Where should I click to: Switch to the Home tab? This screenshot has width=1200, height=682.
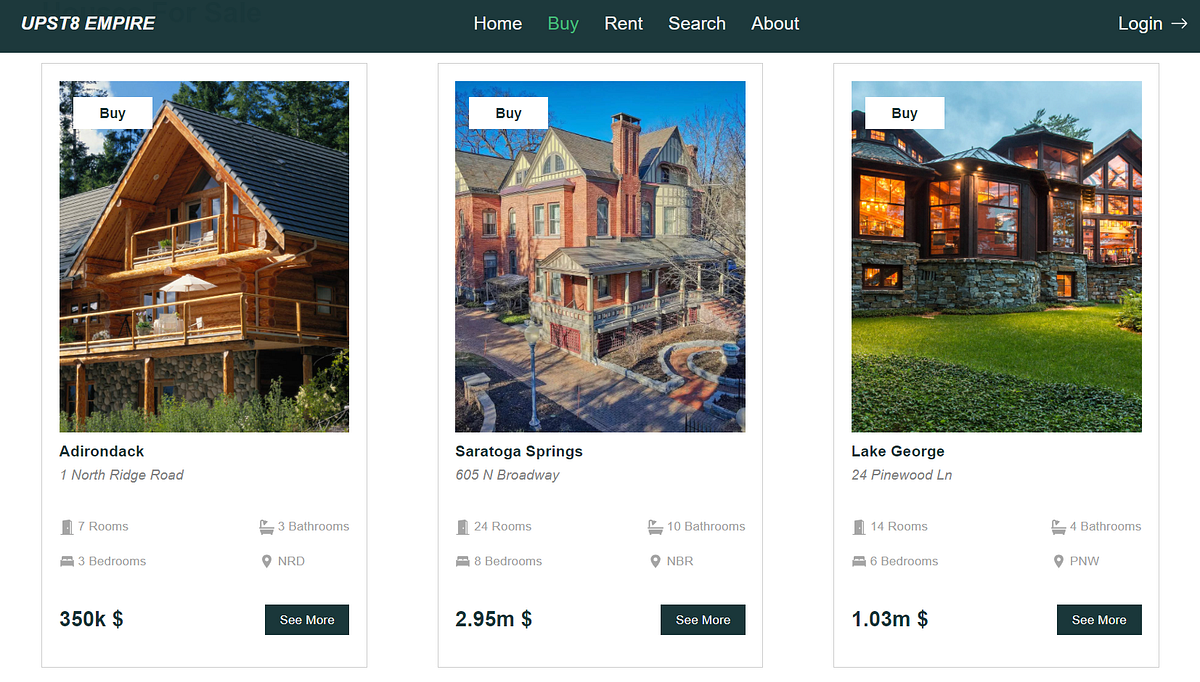(498, 23)
